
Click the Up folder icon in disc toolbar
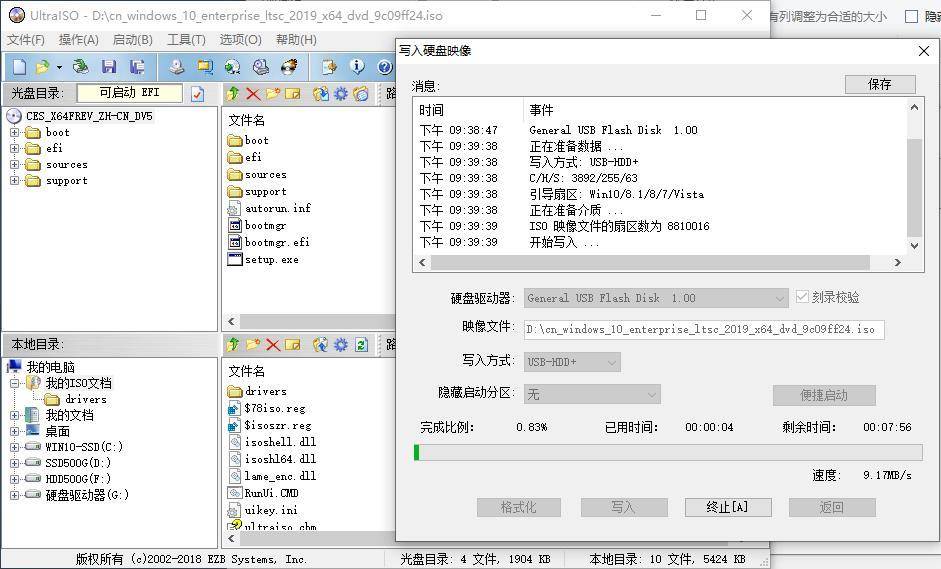[233, 93]
